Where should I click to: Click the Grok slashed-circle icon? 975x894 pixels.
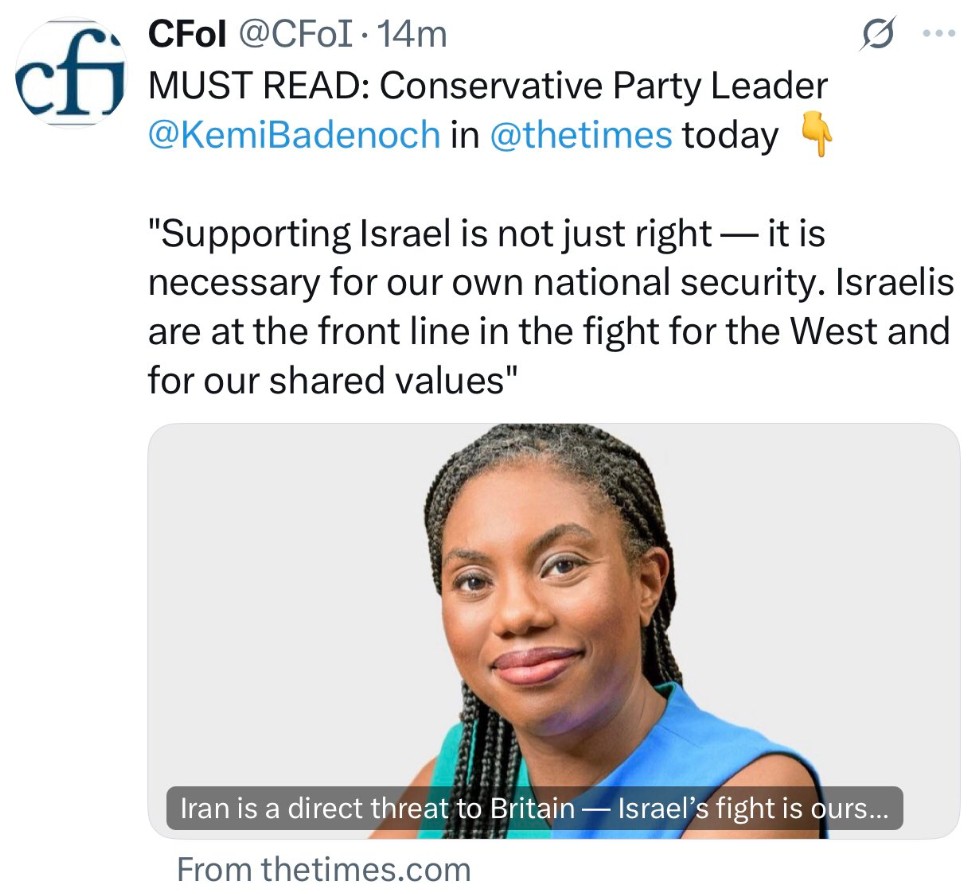click(876, 35)
